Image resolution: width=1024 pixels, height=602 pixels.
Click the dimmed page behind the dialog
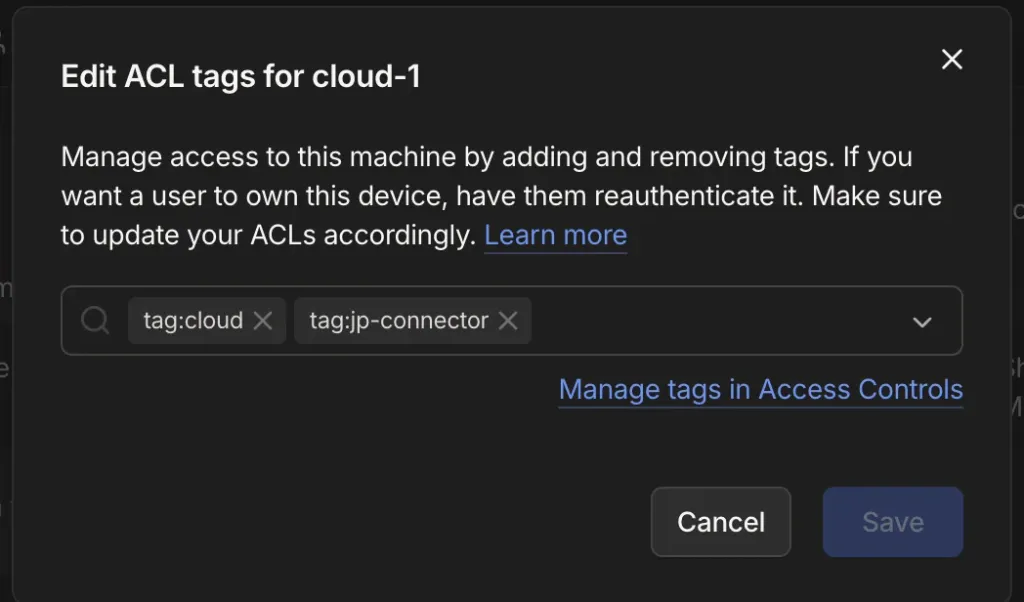click(x=5, y=326)
